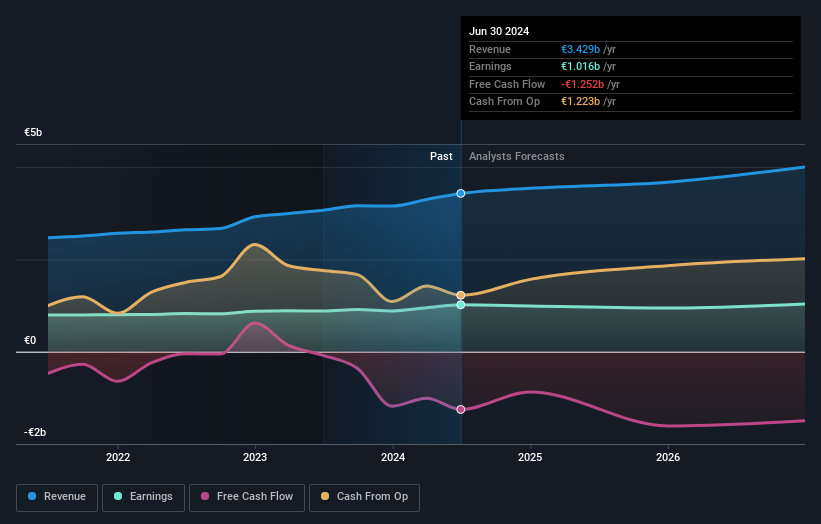This screenshot has width=821, height=524.
Task: Click the 'Revenue' row label in tooltip
Action: pos(490,49)
